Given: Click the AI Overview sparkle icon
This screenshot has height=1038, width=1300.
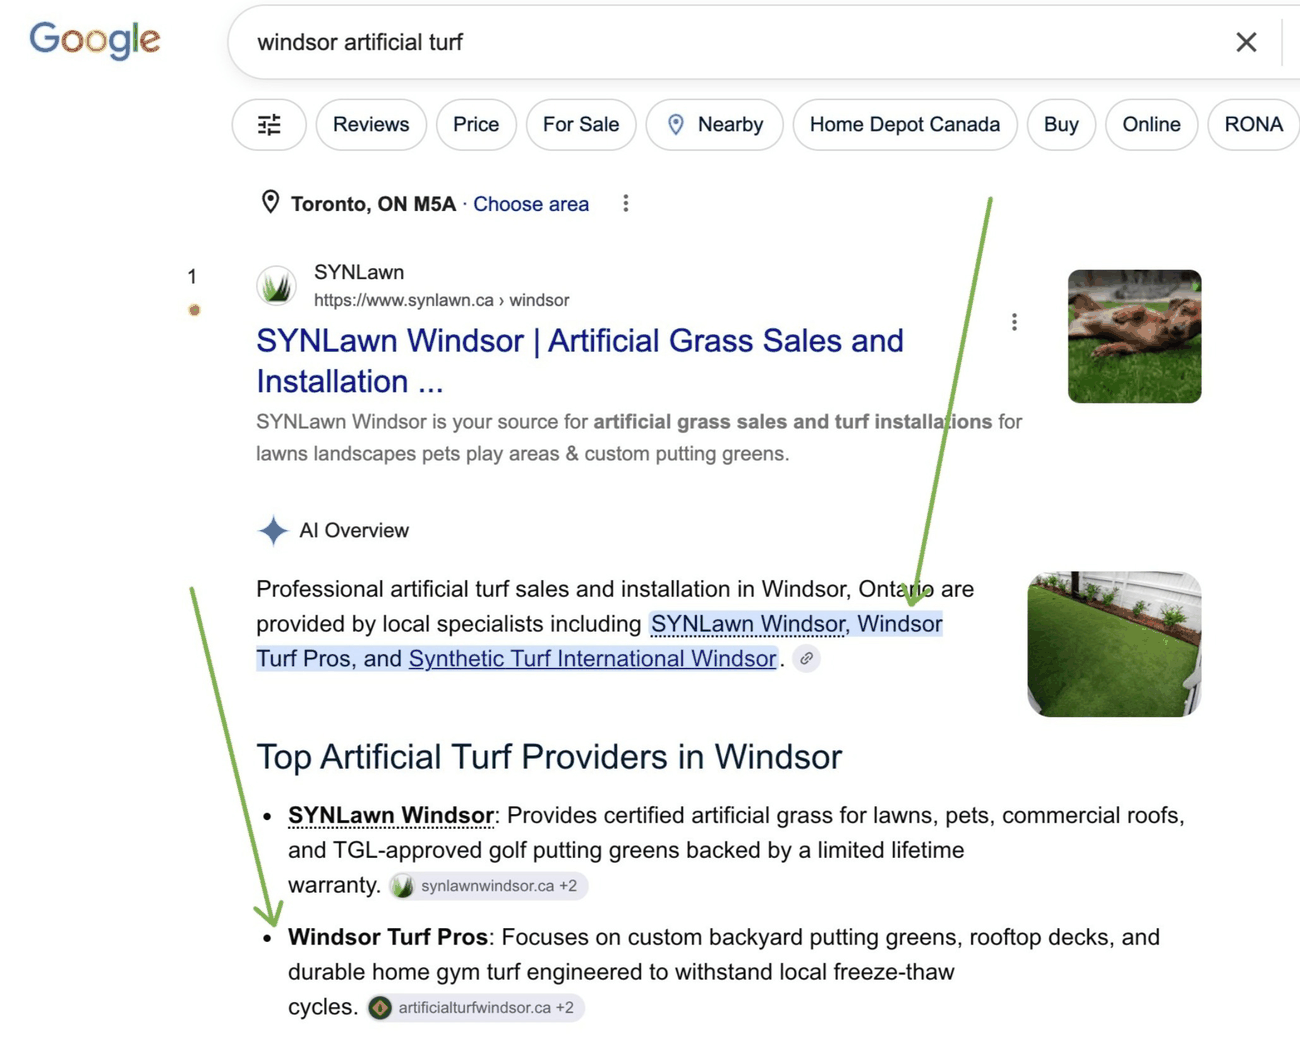Looking at the screenshot, I should point(272,530).
